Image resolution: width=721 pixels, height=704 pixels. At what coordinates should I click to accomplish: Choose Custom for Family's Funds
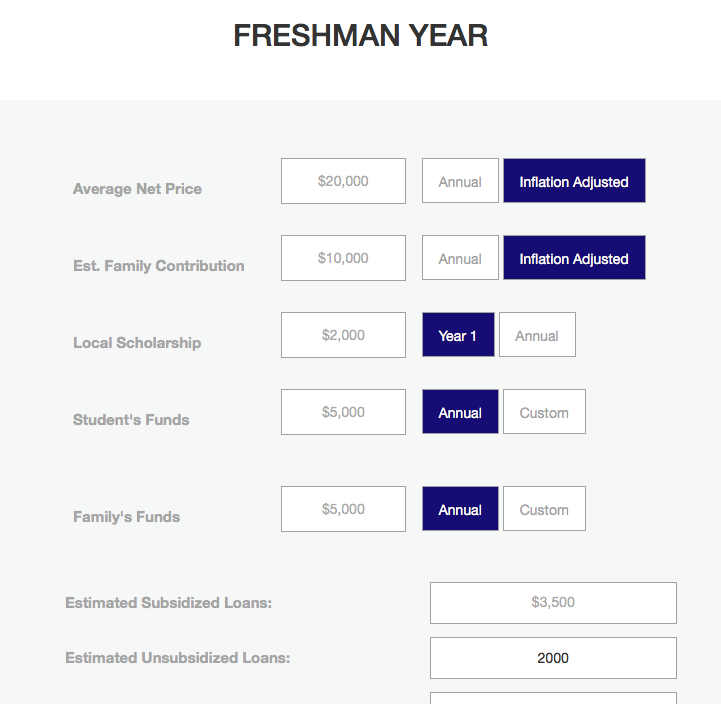(x=544, y=509)
